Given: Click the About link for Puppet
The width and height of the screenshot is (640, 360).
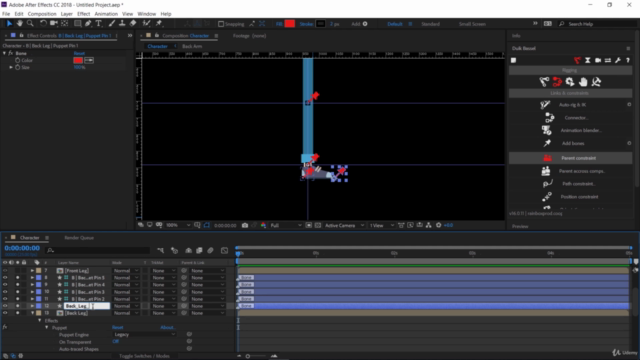Looking at the screenshot, I should pyautogui.click(x=168, y=327).
